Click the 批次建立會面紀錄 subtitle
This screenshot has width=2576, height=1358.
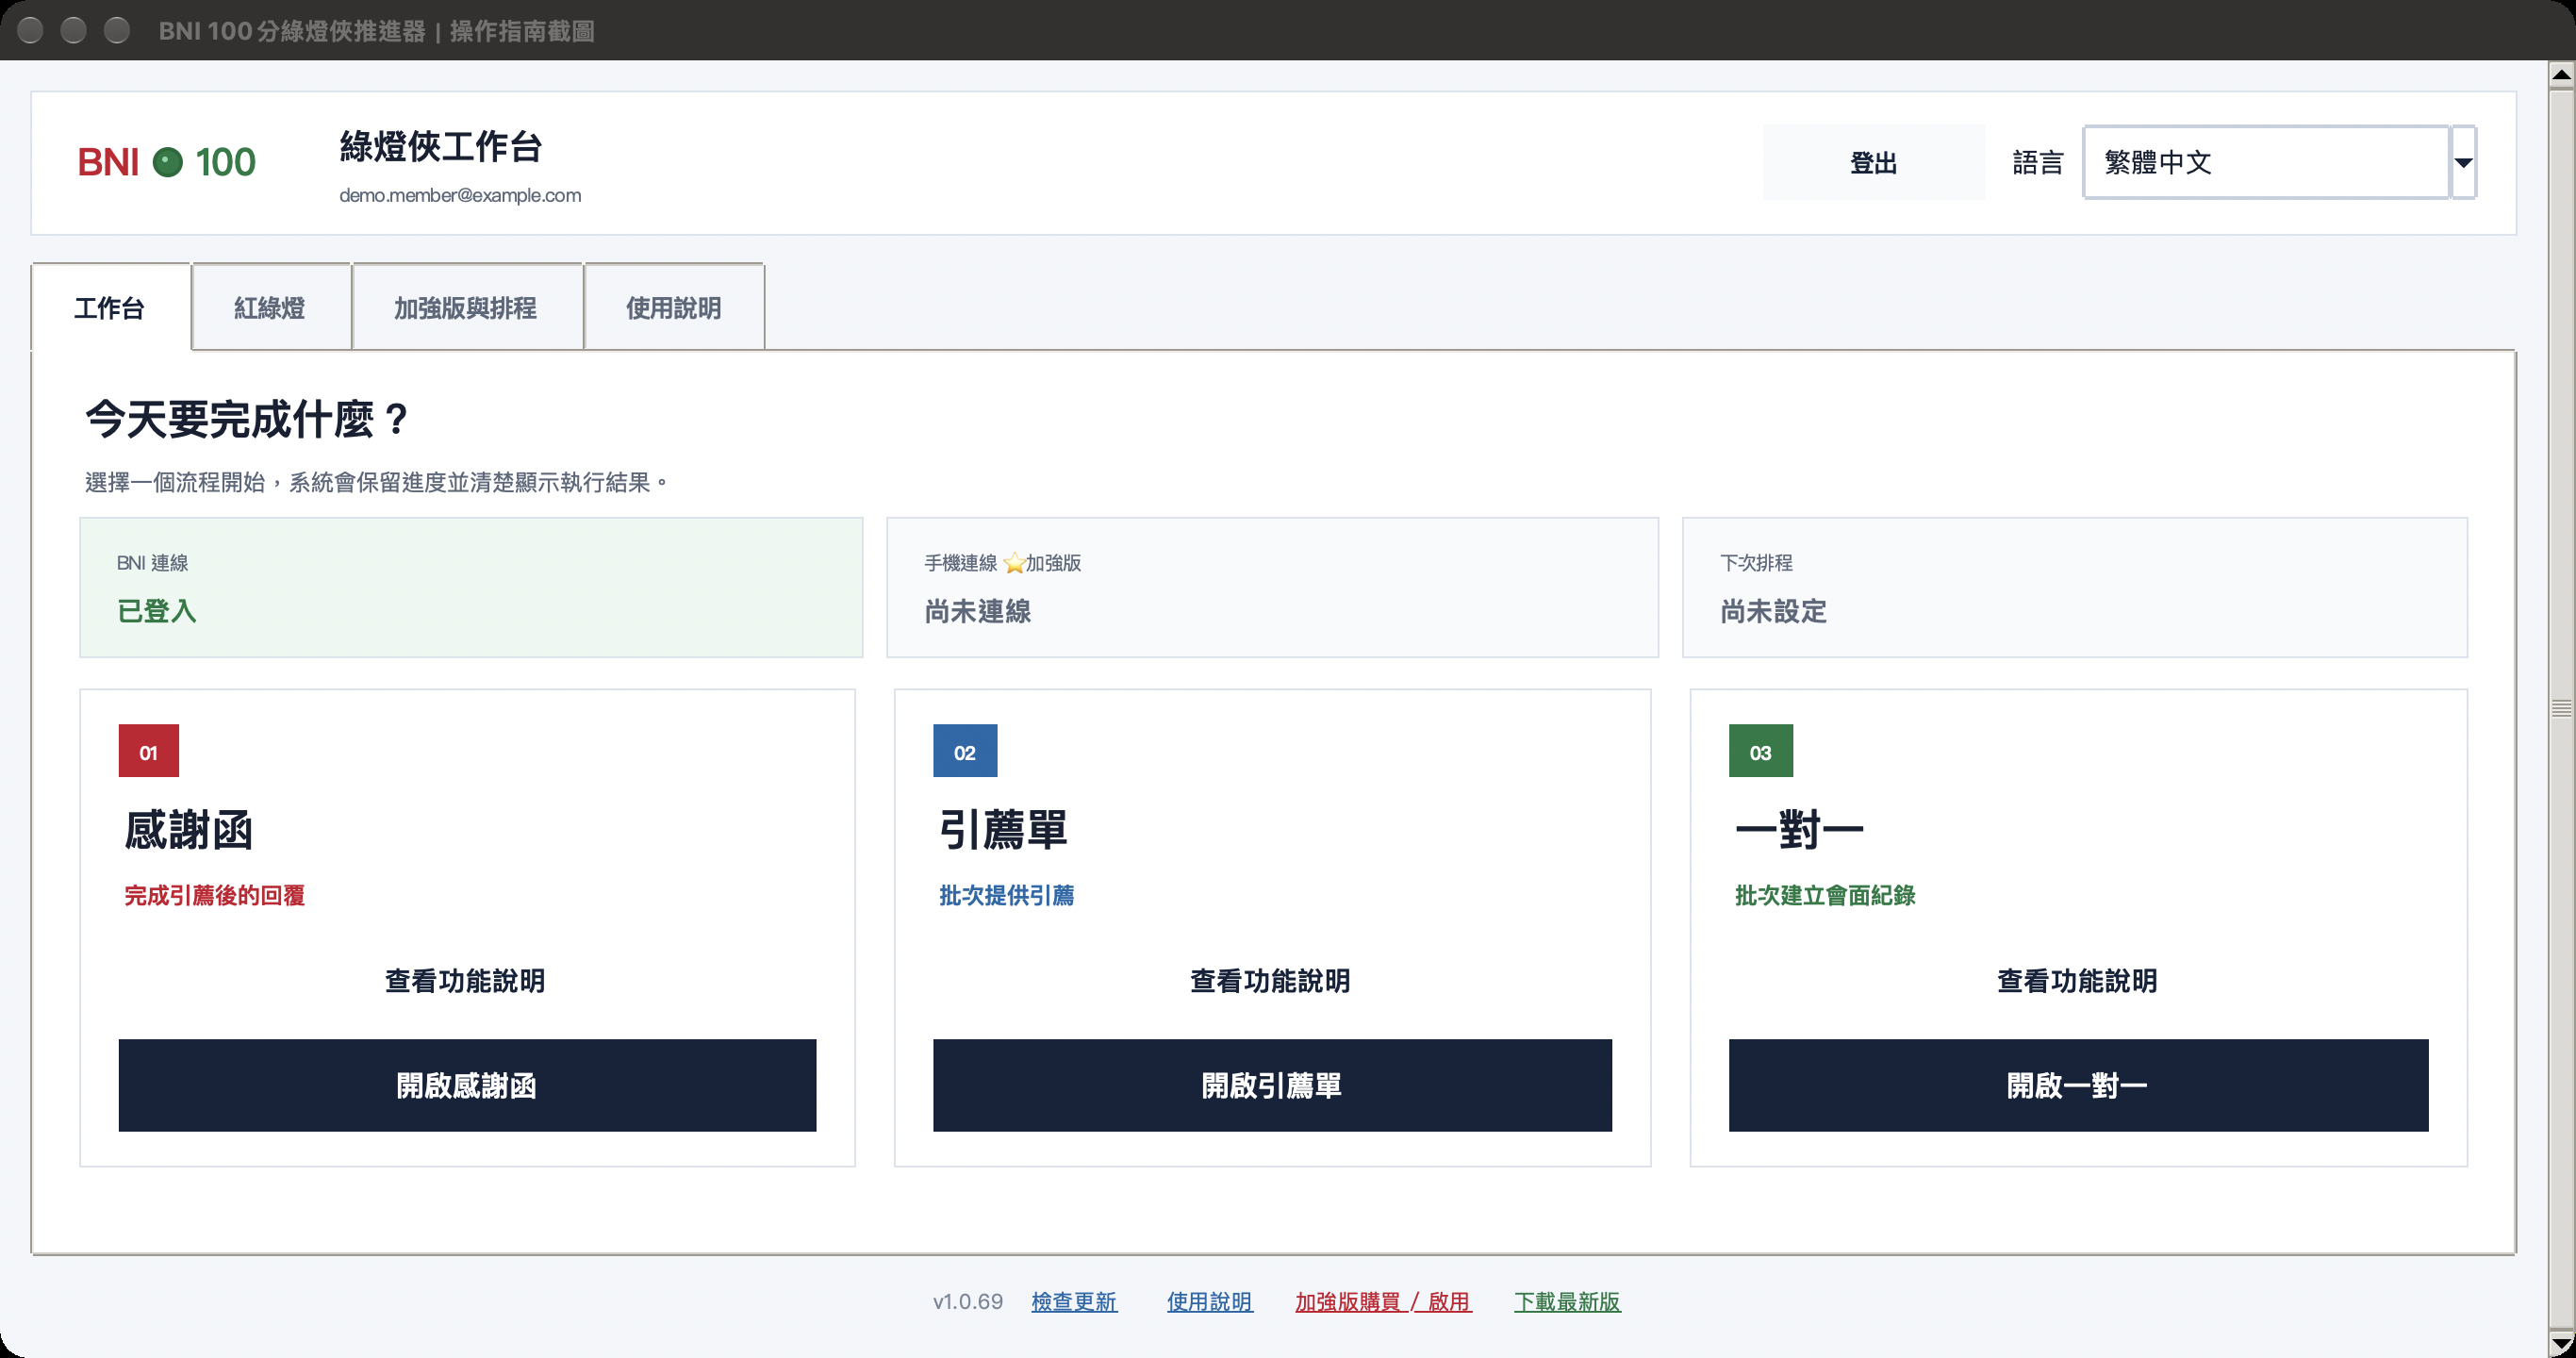click(x=1825, y=895)
